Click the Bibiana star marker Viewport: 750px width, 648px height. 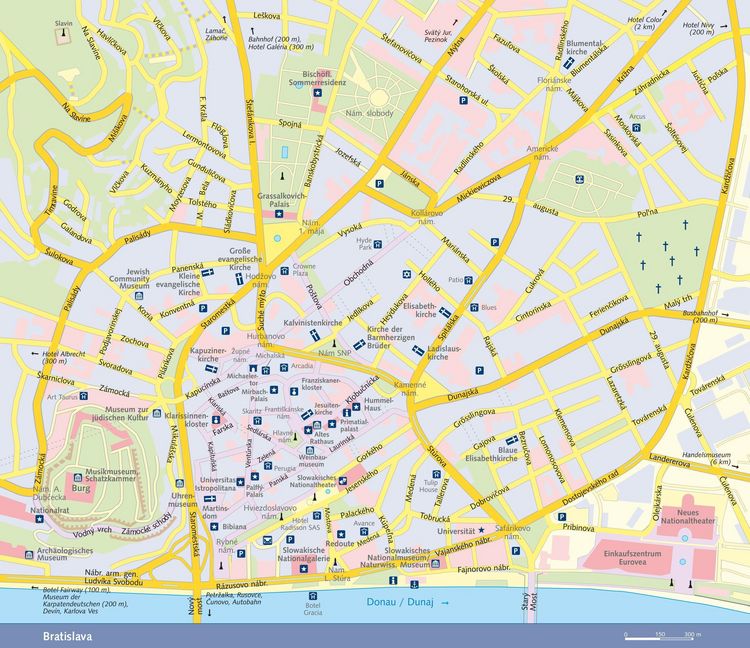point(214,527)
